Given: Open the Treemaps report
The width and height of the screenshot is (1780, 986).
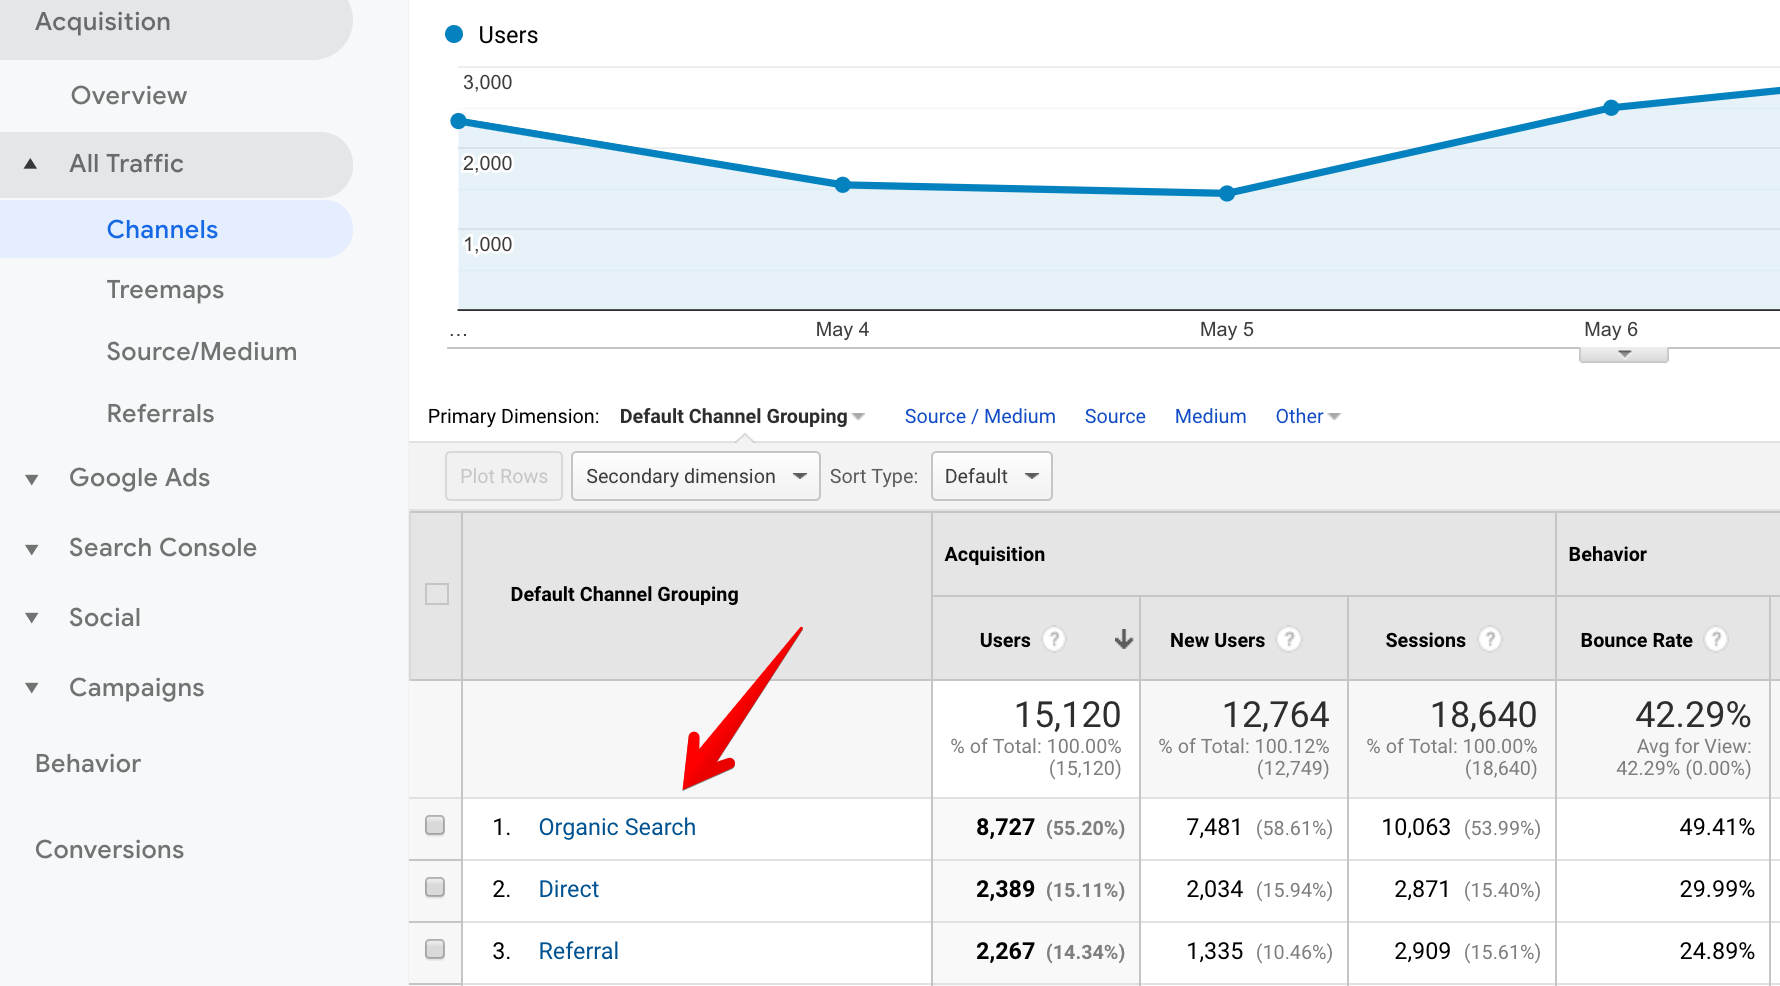Looking at the screenshot, I should 165,290.
